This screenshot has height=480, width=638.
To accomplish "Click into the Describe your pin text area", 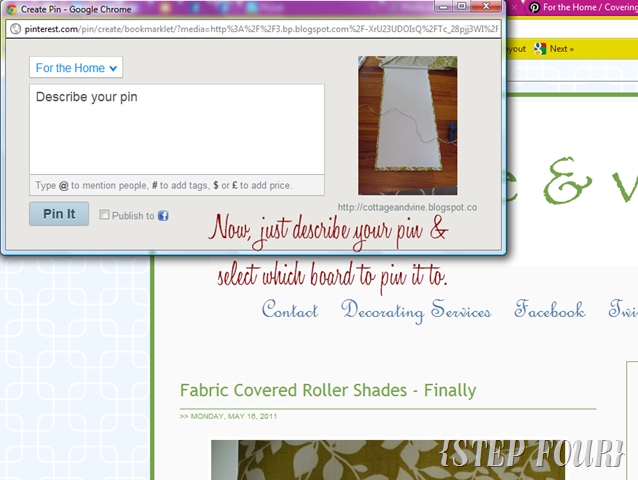I will tap(177, 130).
